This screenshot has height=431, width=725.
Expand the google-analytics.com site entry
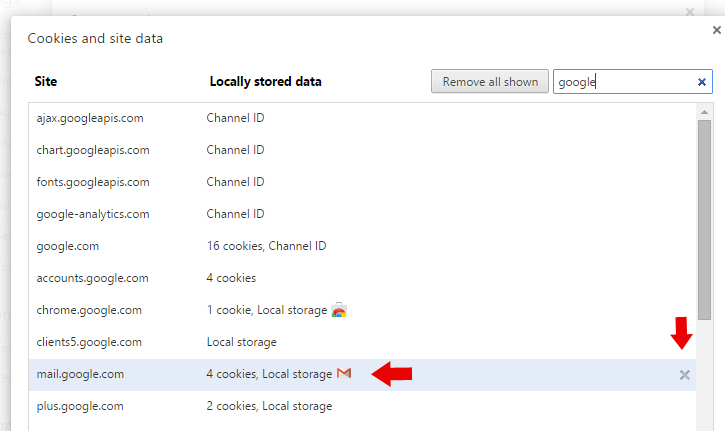(92, 214)
